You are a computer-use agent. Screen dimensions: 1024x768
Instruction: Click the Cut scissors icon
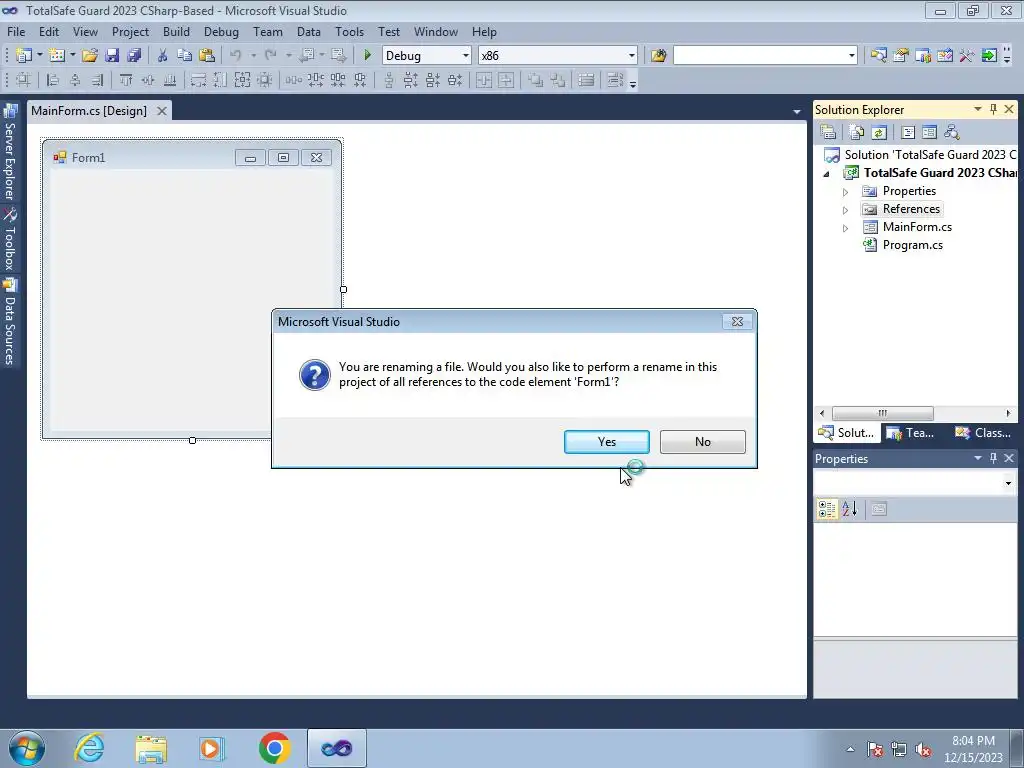[162, 56]
